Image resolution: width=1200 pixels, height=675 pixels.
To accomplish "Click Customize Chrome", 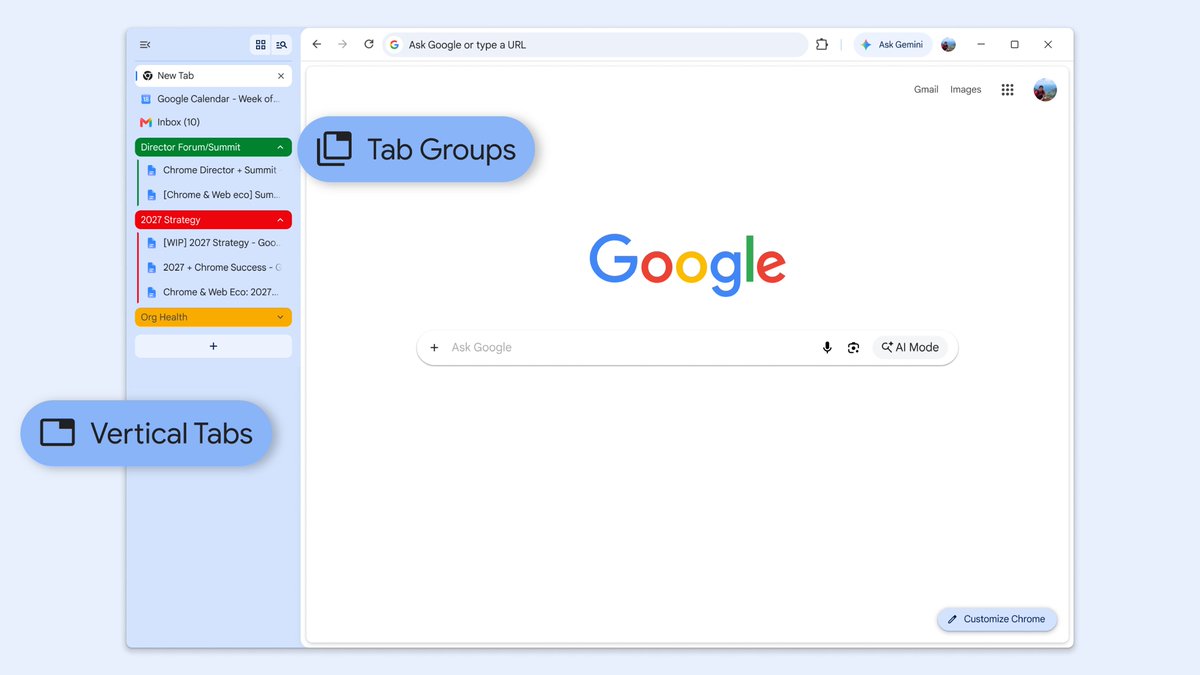I will point(996,619).
